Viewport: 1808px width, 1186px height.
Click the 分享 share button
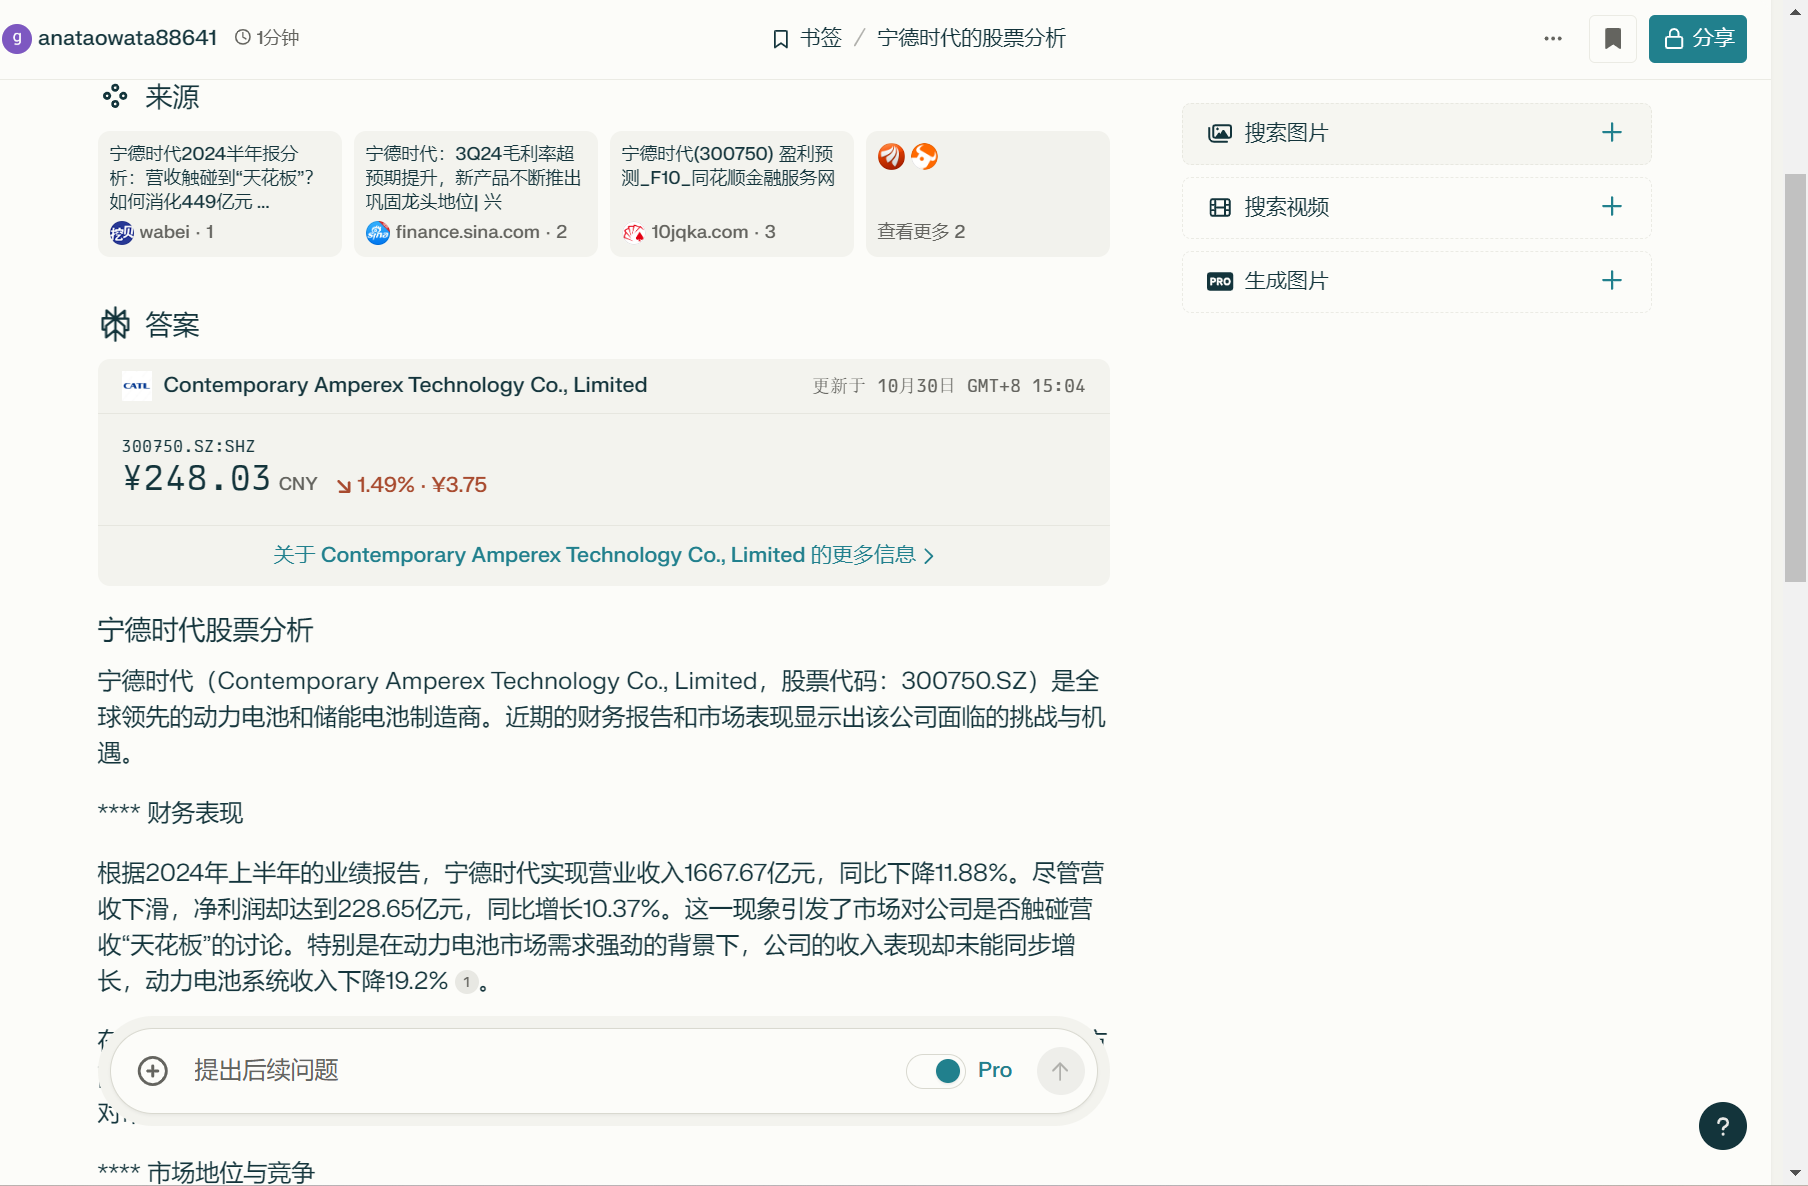(1697, 39)
